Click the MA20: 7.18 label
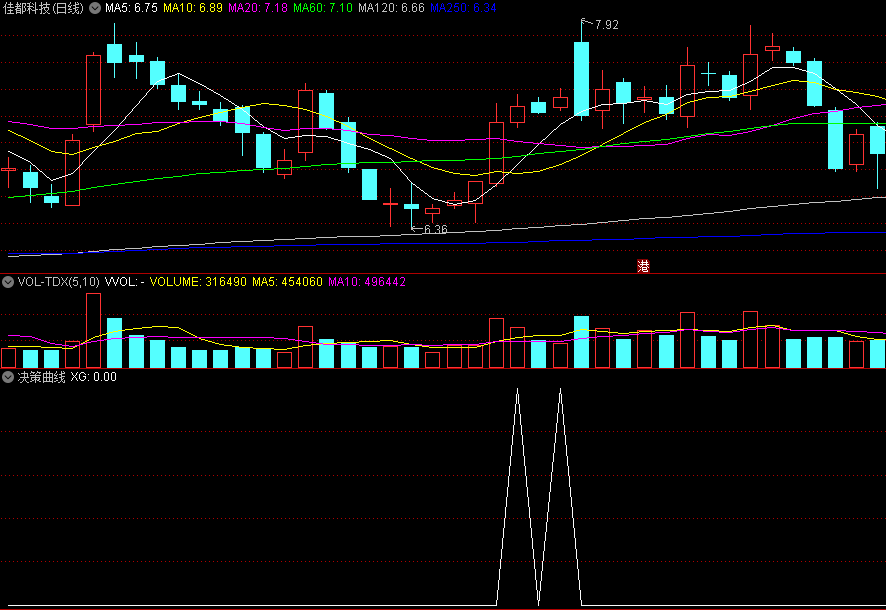Screen dimensions: 886x610 258,8
